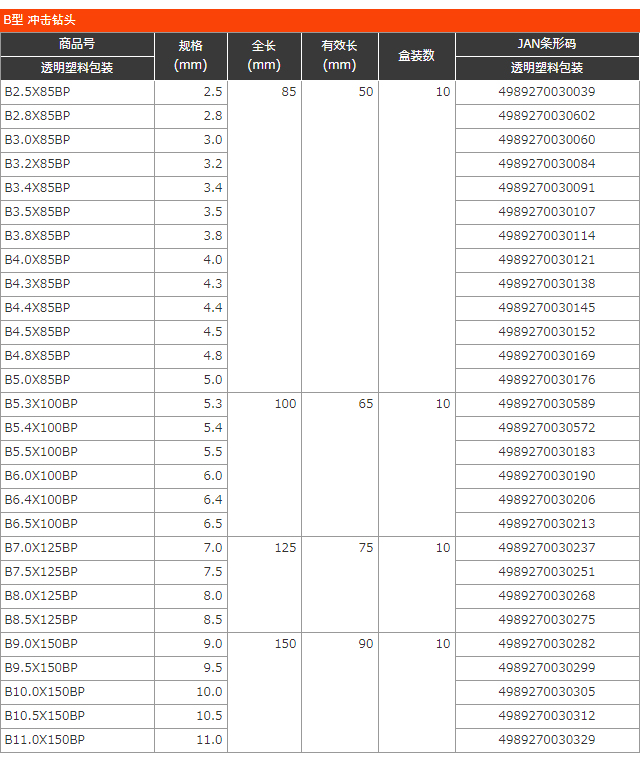Select product number B11.0X150BP
The image size is (640, 760).
pos(45,740)
